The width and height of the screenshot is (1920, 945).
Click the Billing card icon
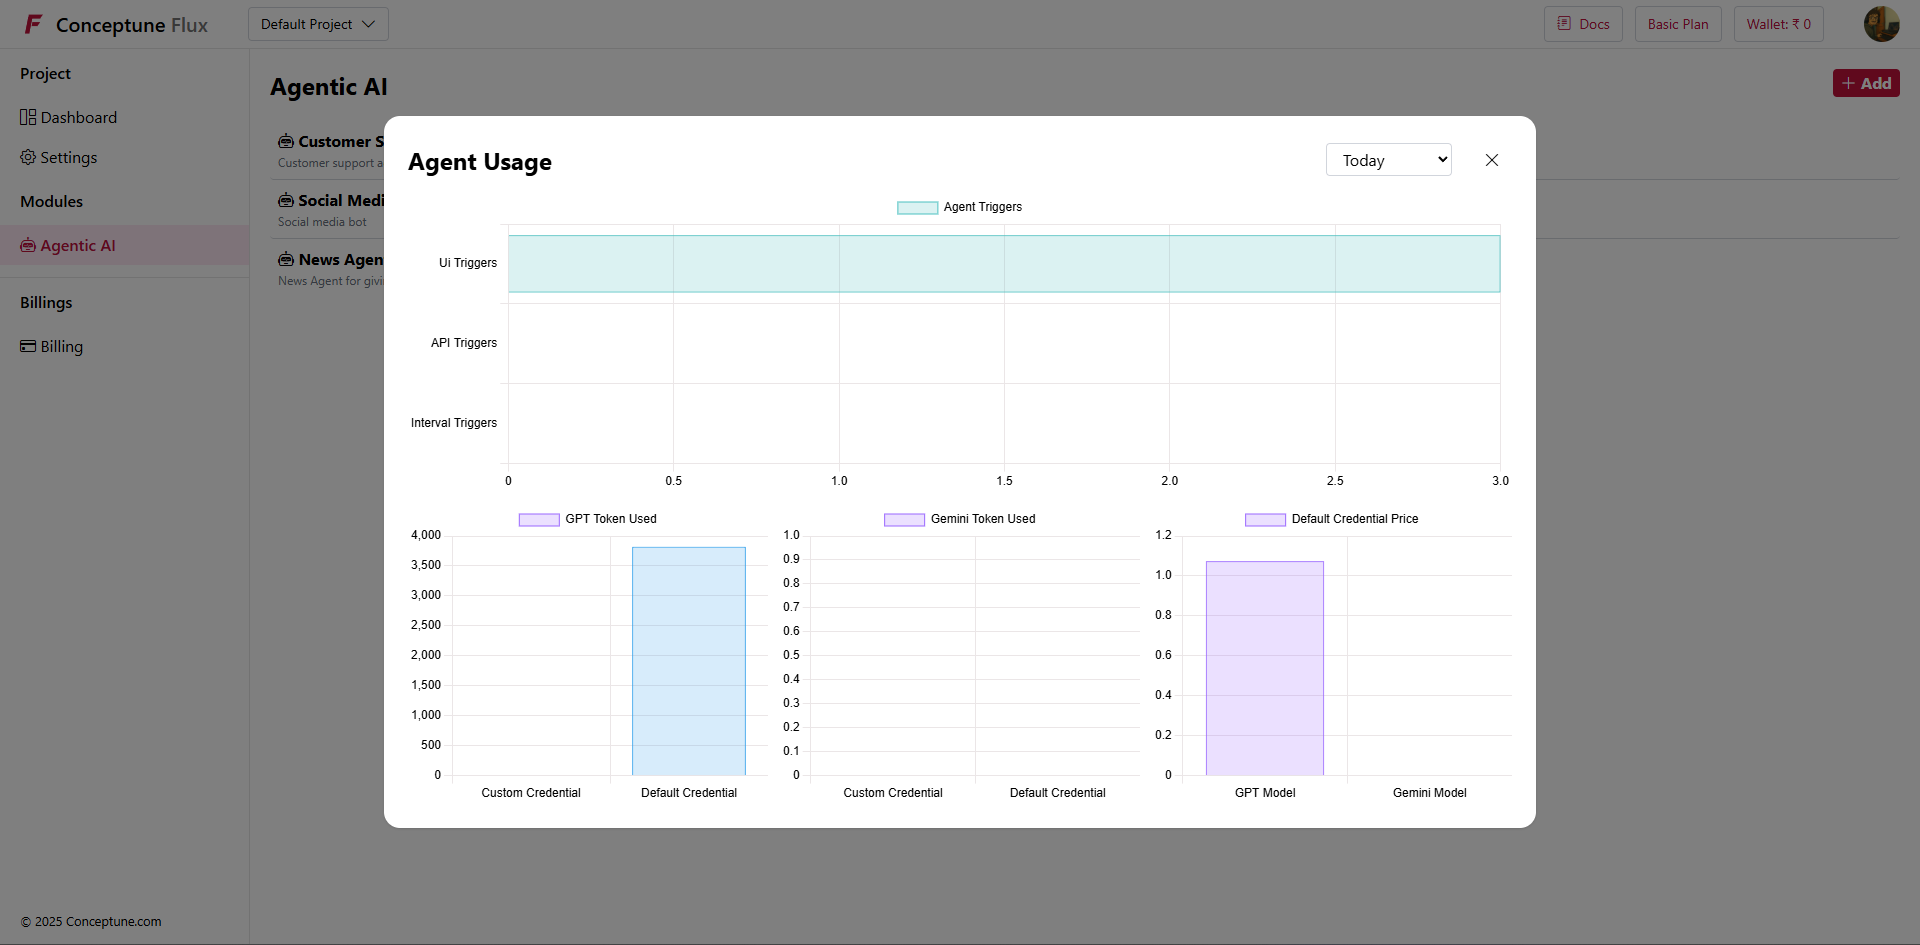pos(28,346)
